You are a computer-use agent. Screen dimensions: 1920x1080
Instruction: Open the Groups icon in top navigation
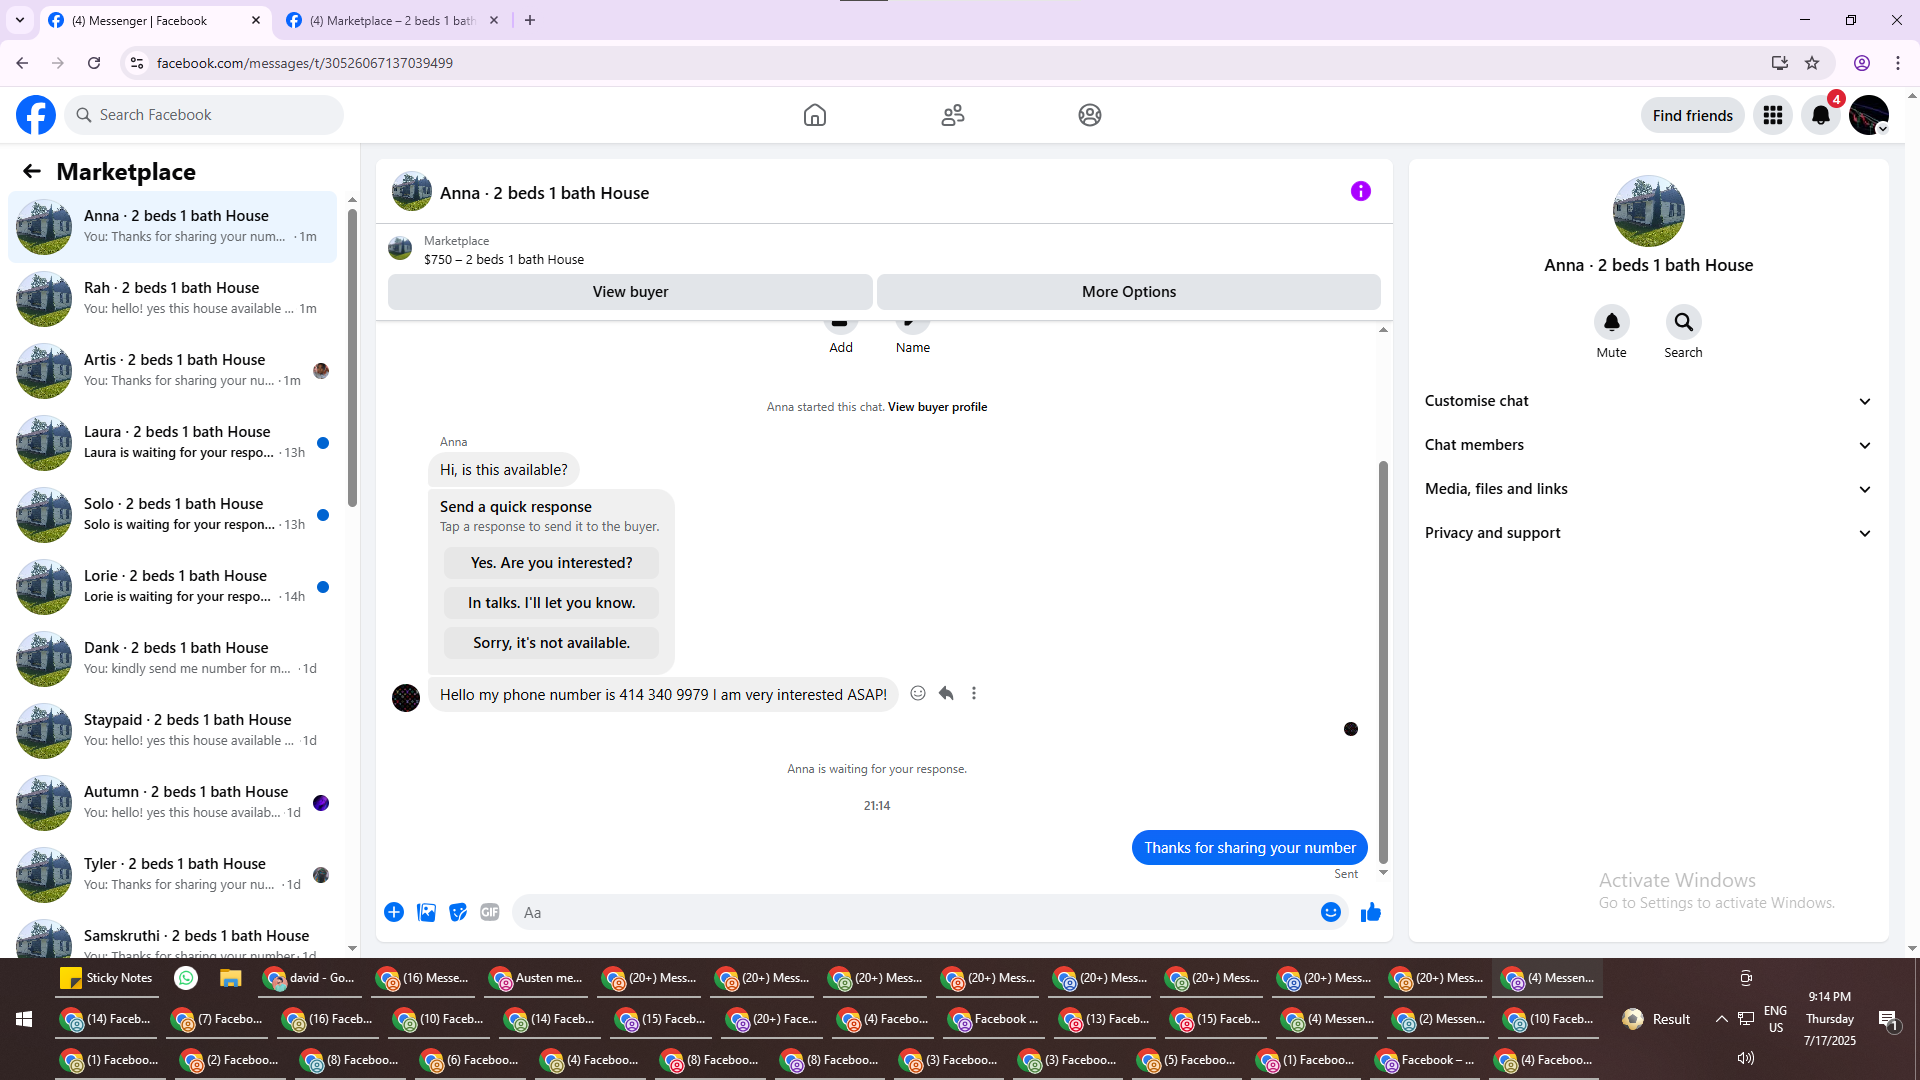point(1090,115)
